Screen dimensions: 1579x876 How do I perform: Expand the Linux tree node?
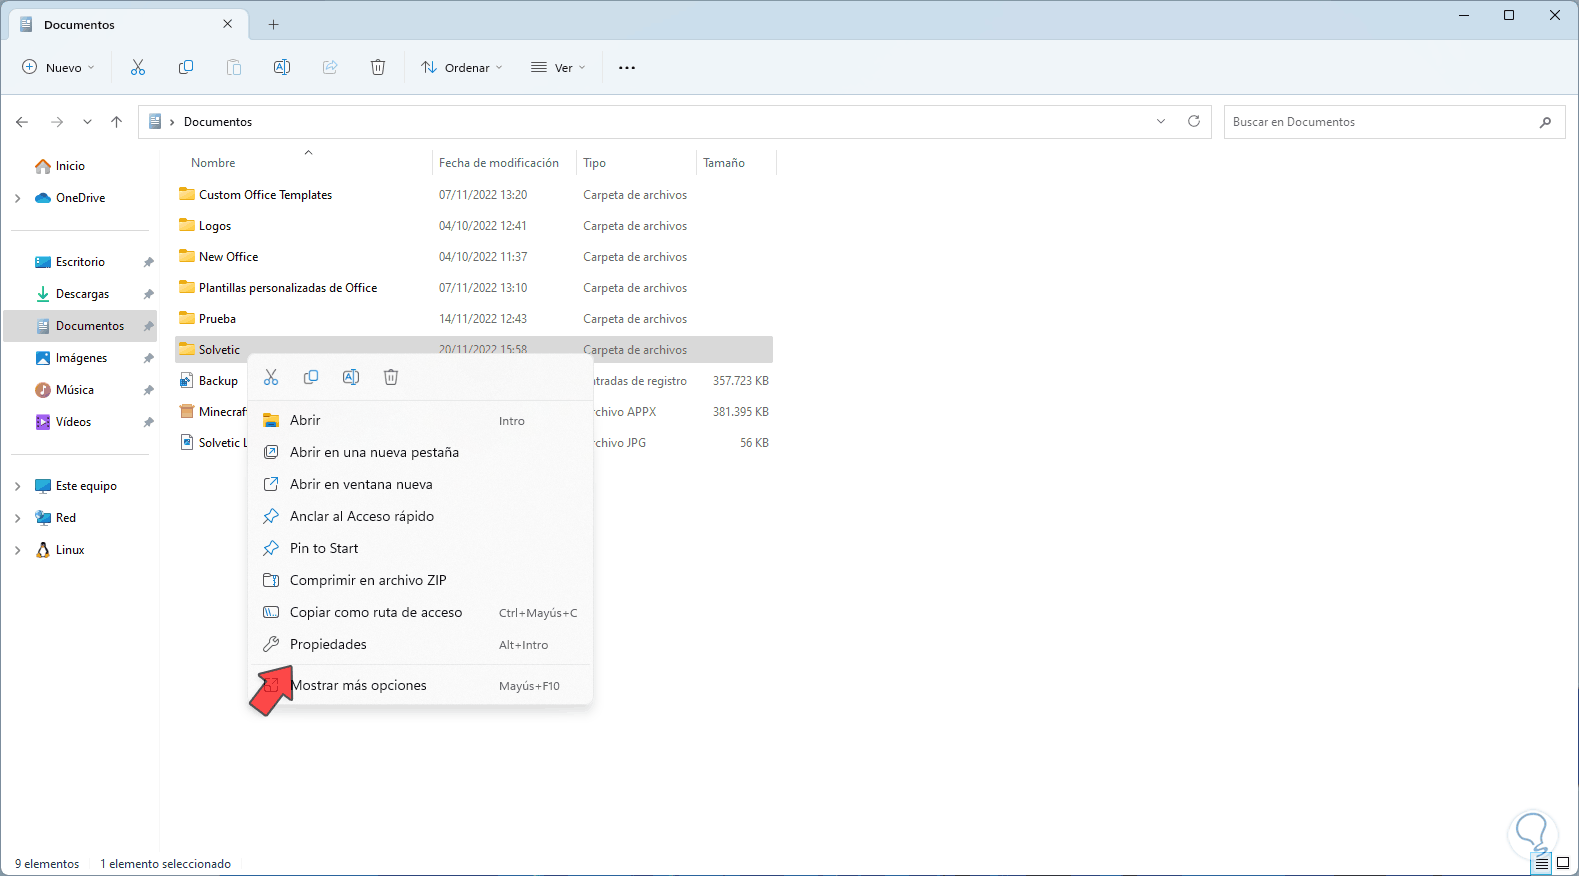(x=18, y=550)
